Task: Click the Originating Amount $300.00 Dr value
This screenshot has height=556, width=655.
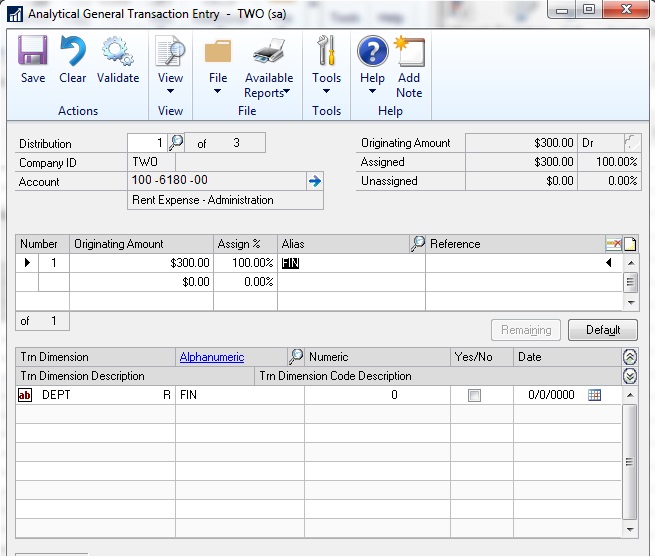Action: pyautogui.click(x=521, y=143)
